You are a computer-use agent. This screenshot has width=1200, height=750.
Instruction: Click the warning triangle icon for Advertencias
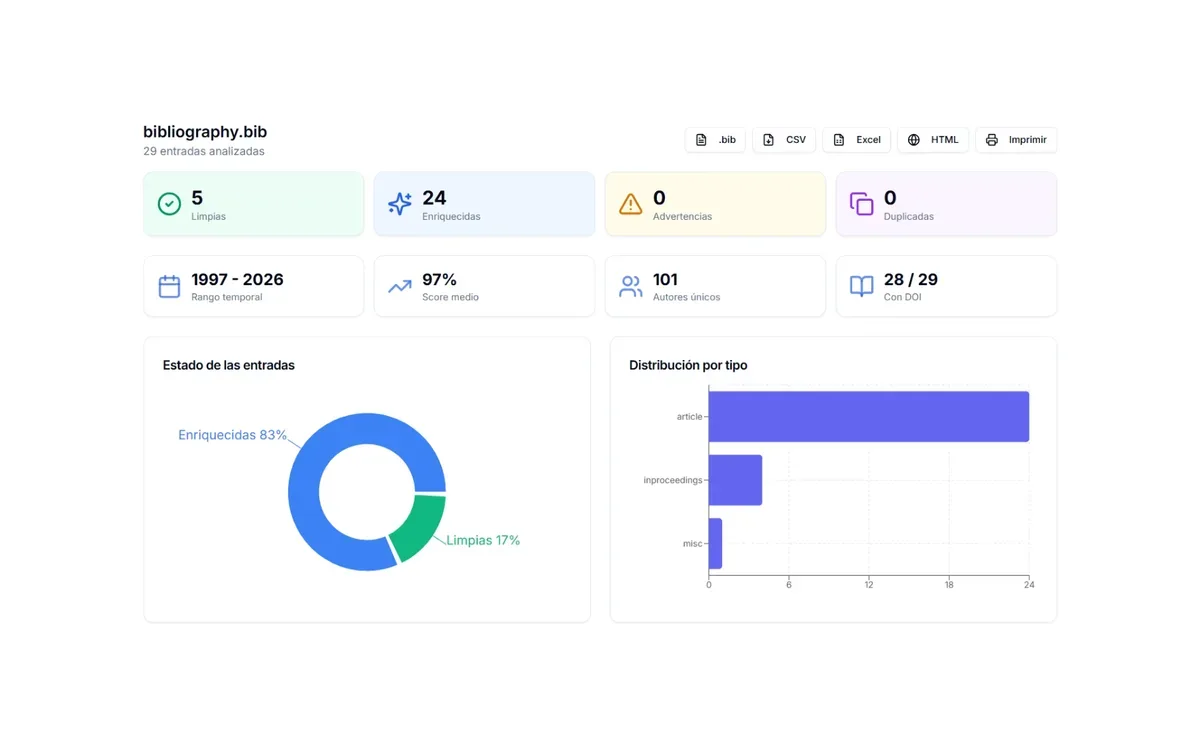[x=631, y=204]
